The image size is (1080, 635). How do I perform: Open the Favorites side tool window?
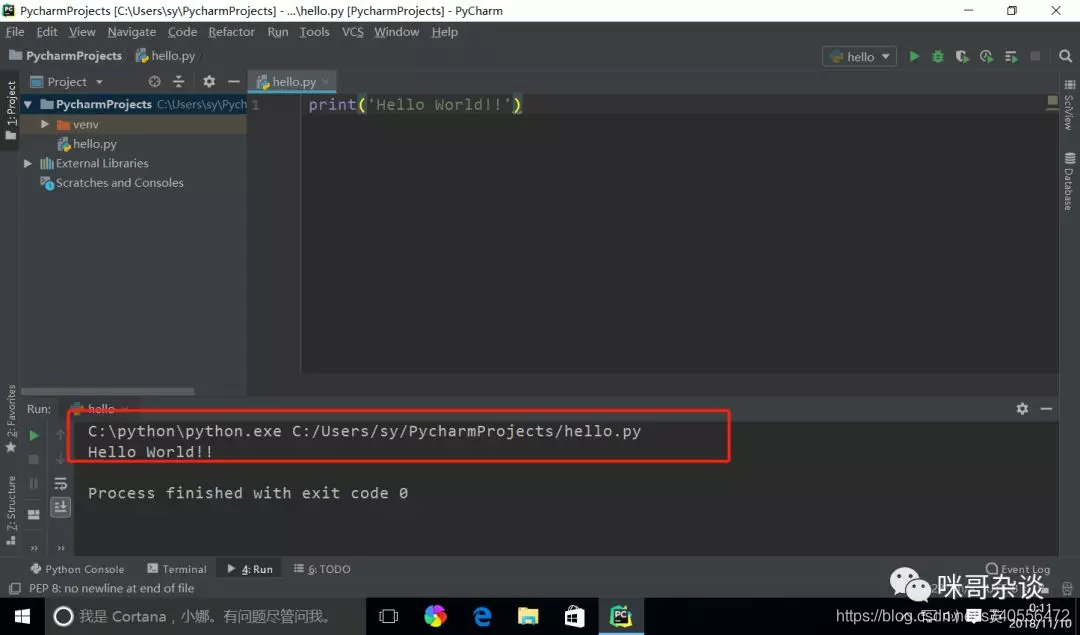(x=10, y=418)
